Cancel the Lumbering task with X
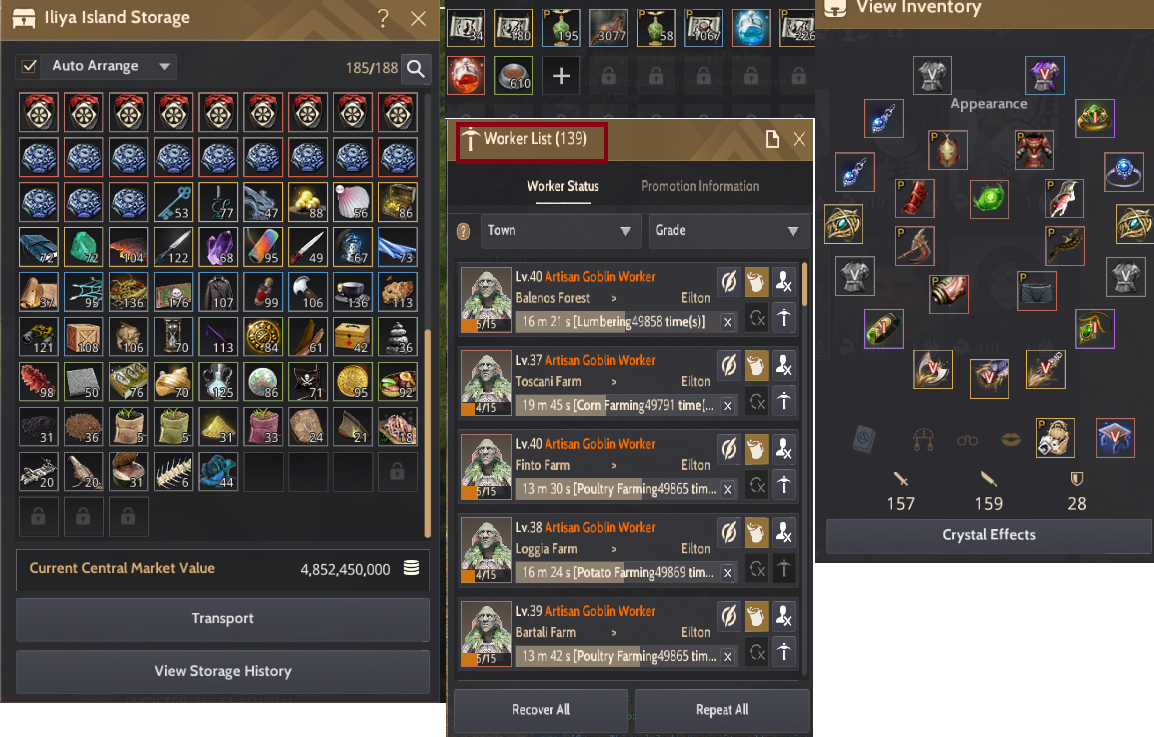The image size is (1154, 737). click(727, 322)
